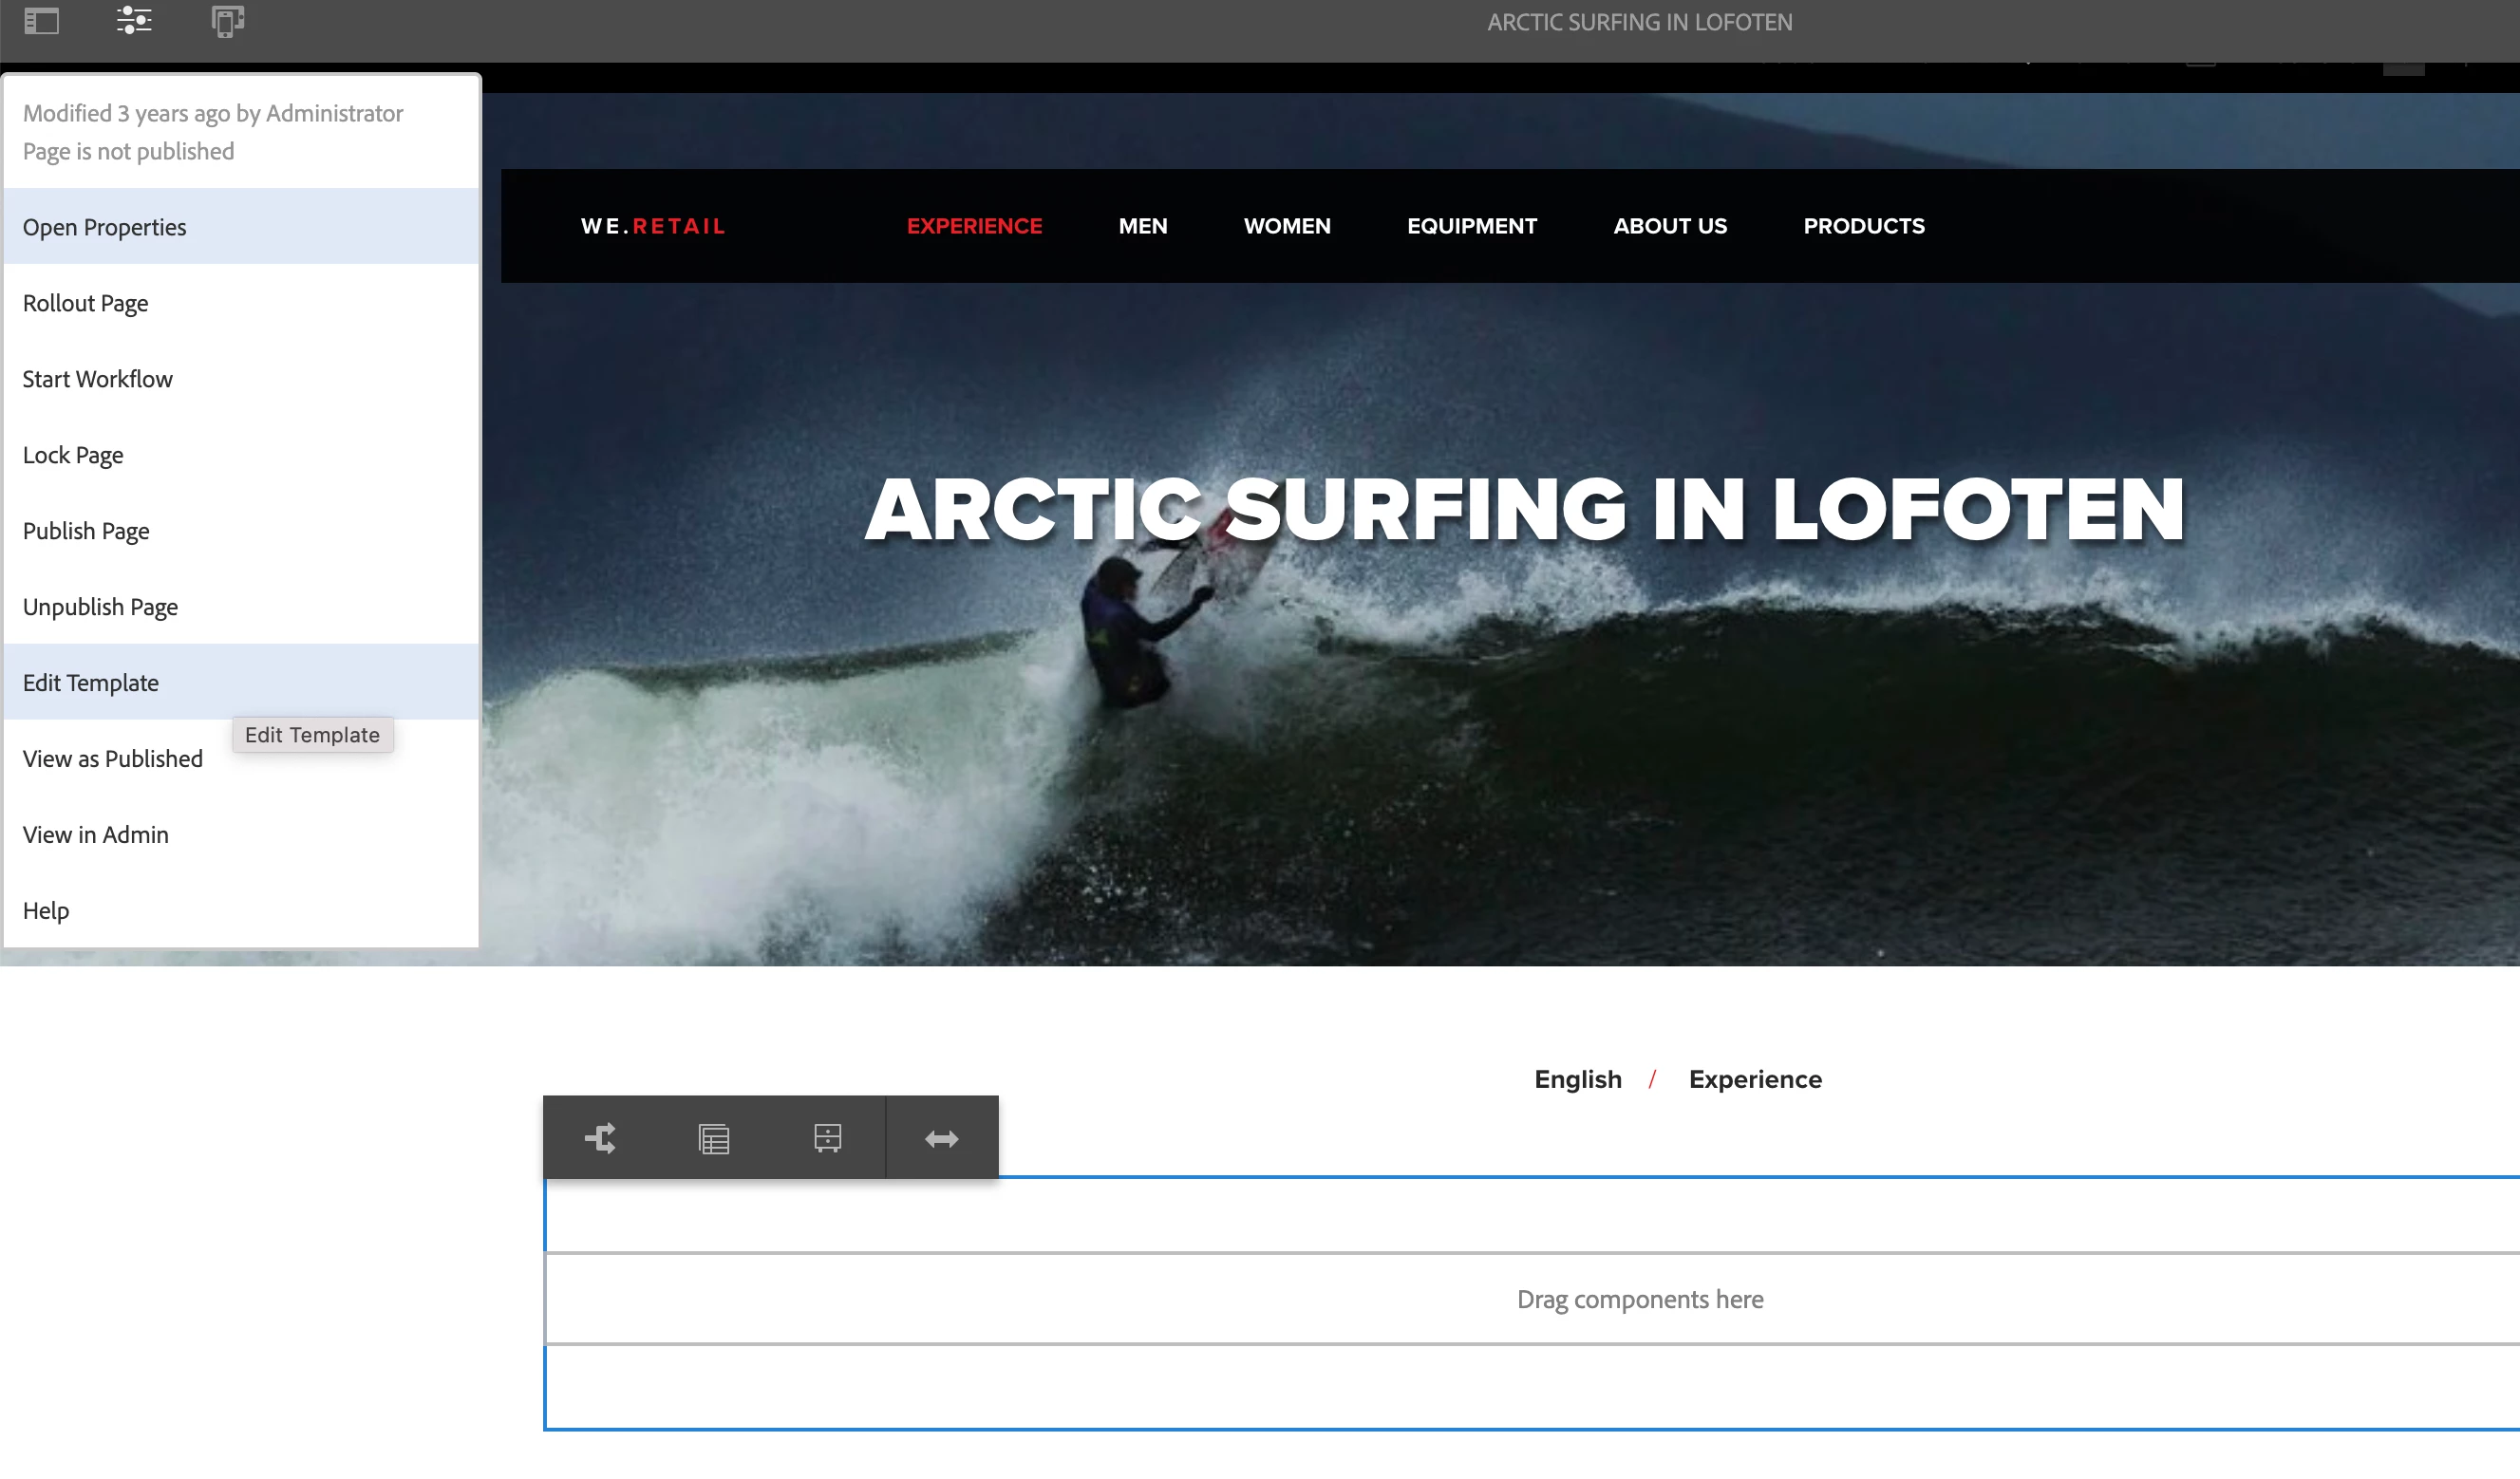Toggle the side panel icon
2520x1479 pixels.
(42, 21)
